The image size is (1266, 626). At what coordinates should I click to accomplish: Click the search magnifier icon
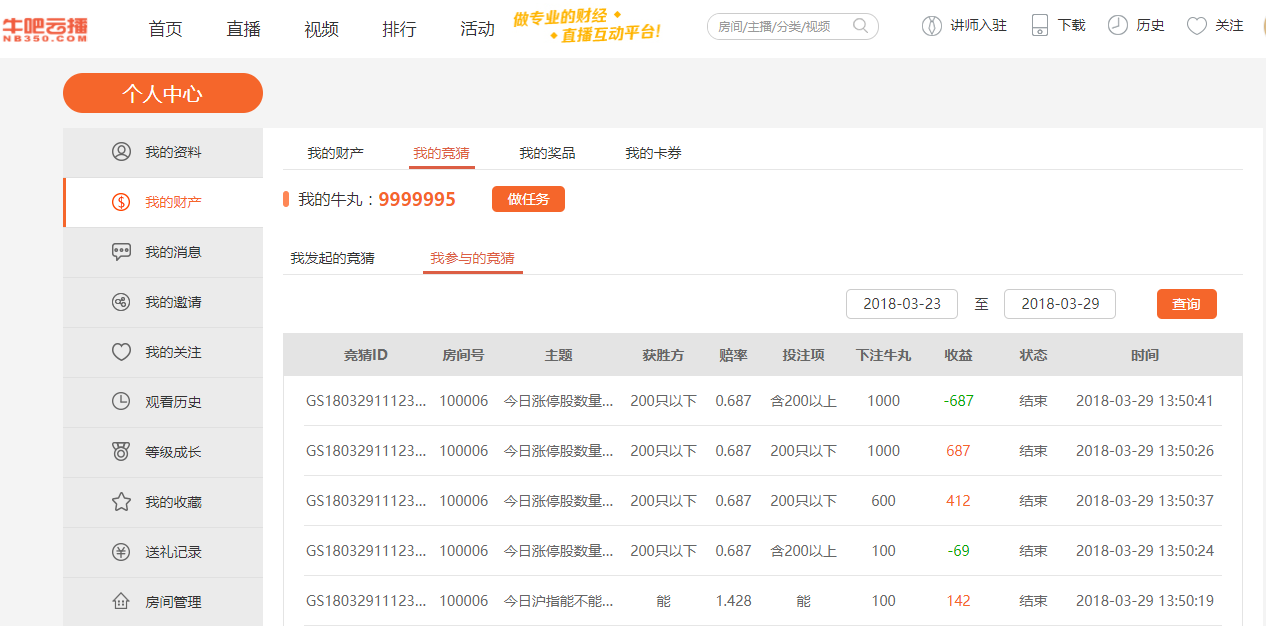point(861,26)
